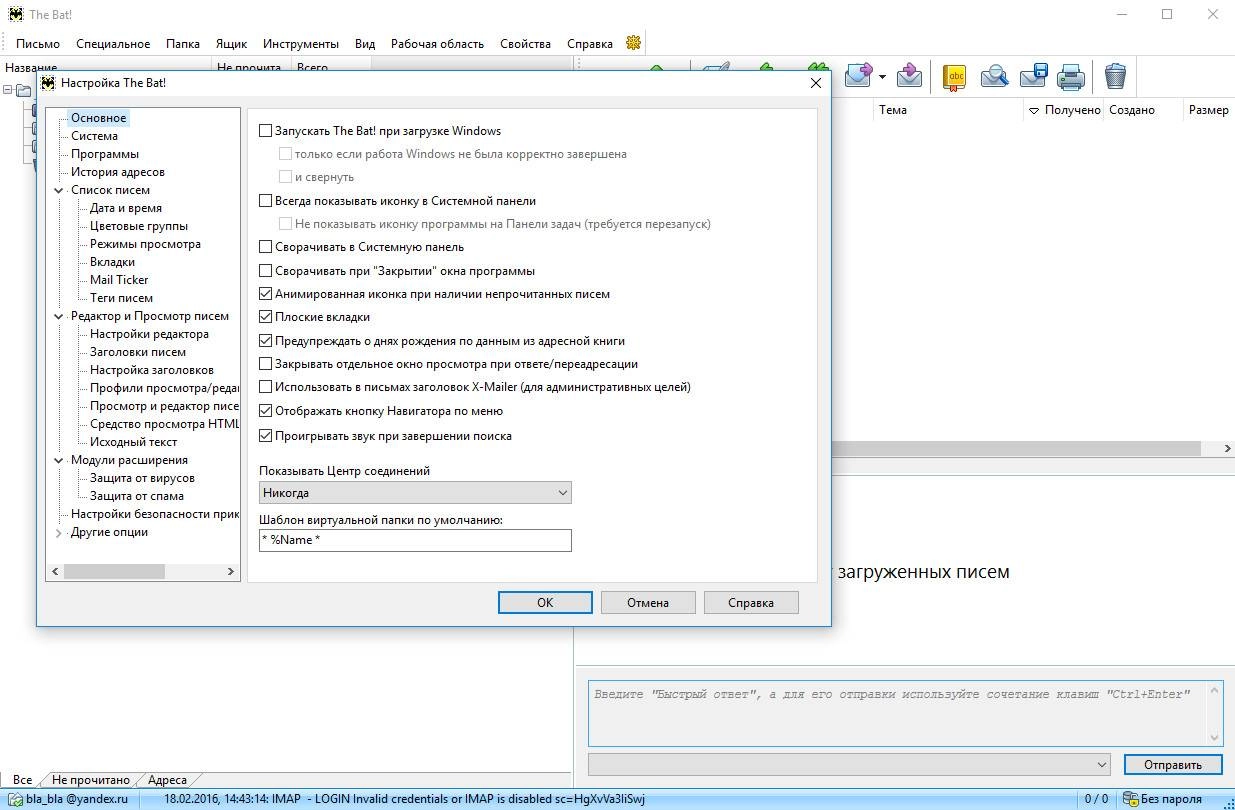Switch to the Не прочитано tab

tap(91, 780)
